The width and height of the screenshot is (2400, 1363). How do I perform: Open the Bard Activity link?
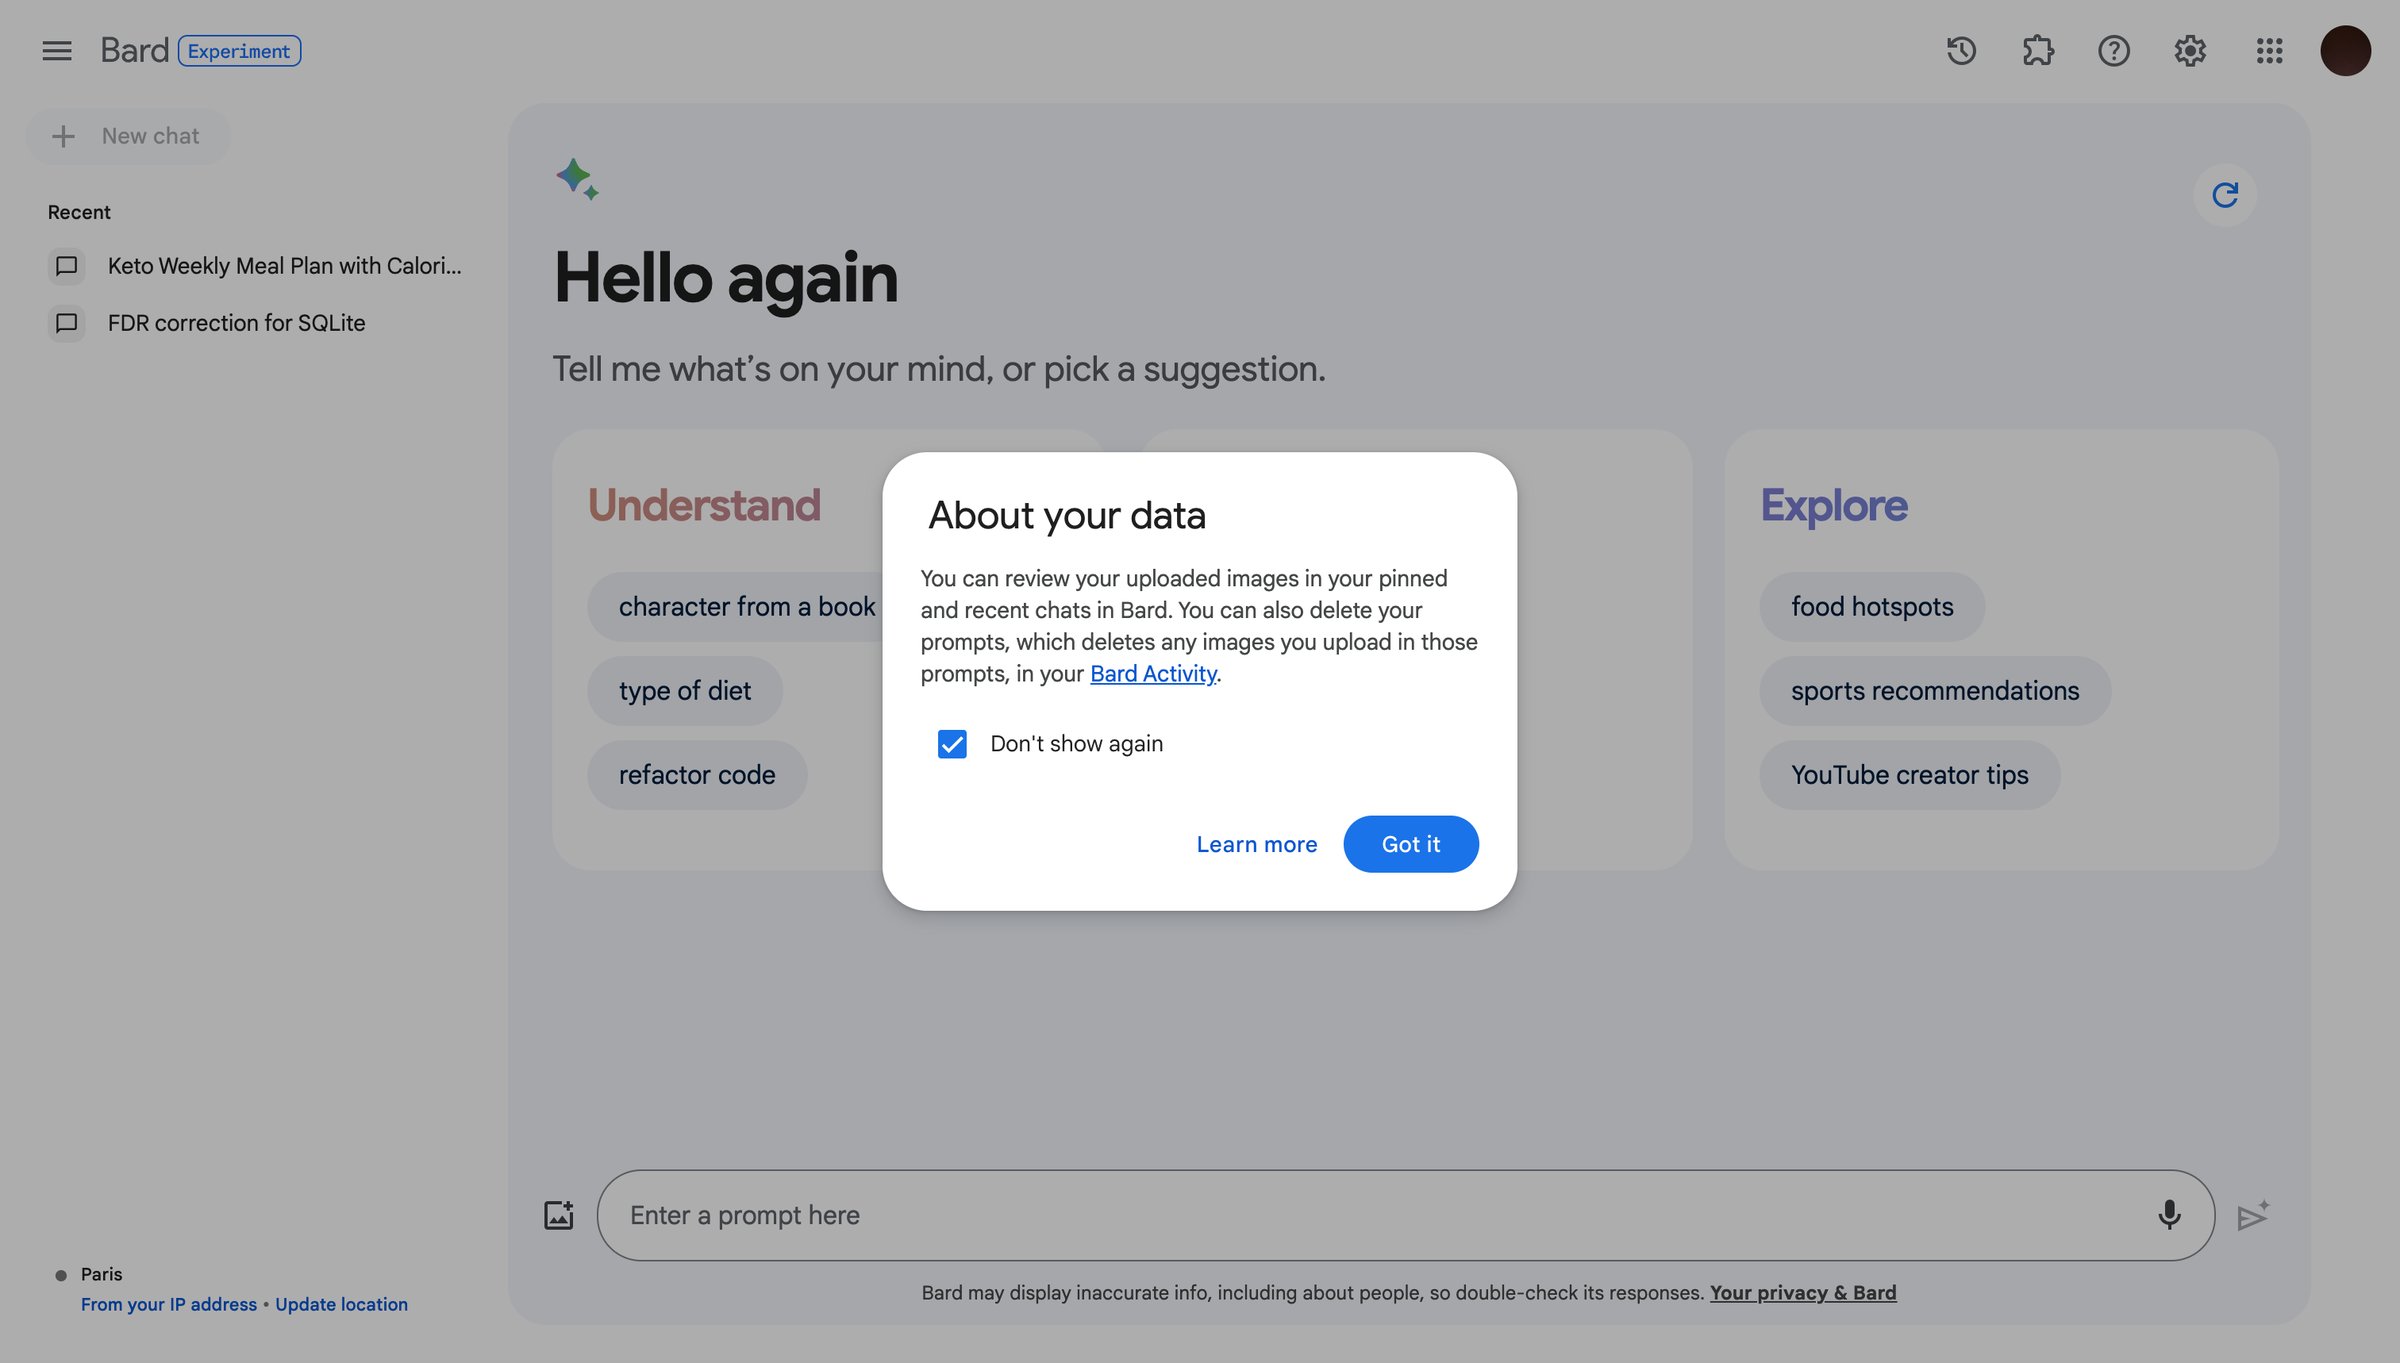click(1153, 674)
